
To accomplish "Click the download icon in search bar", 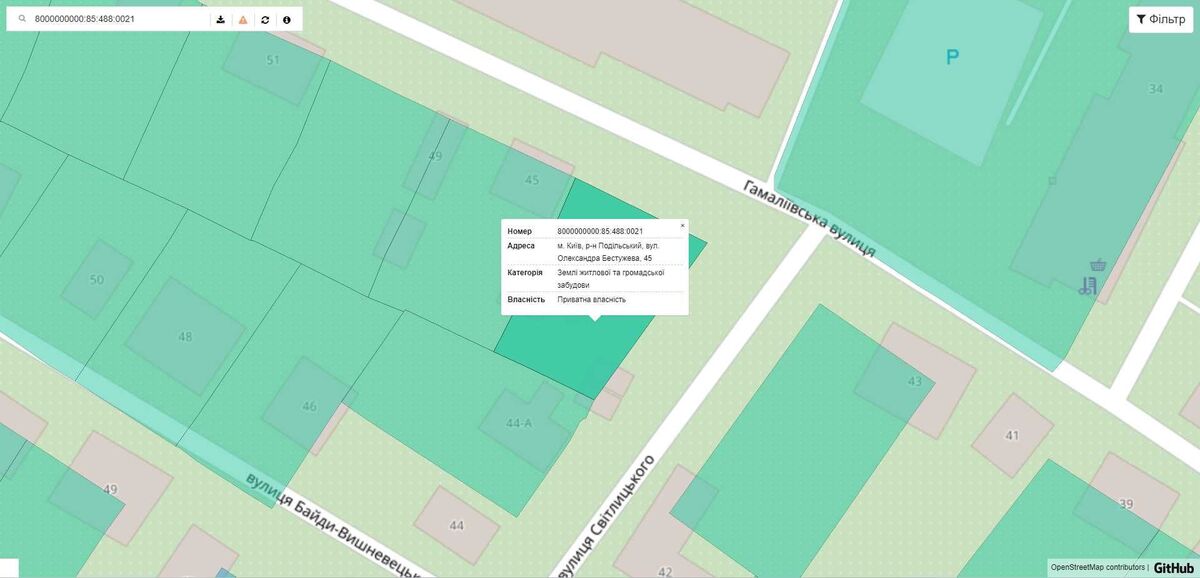I will pos(221,19).
